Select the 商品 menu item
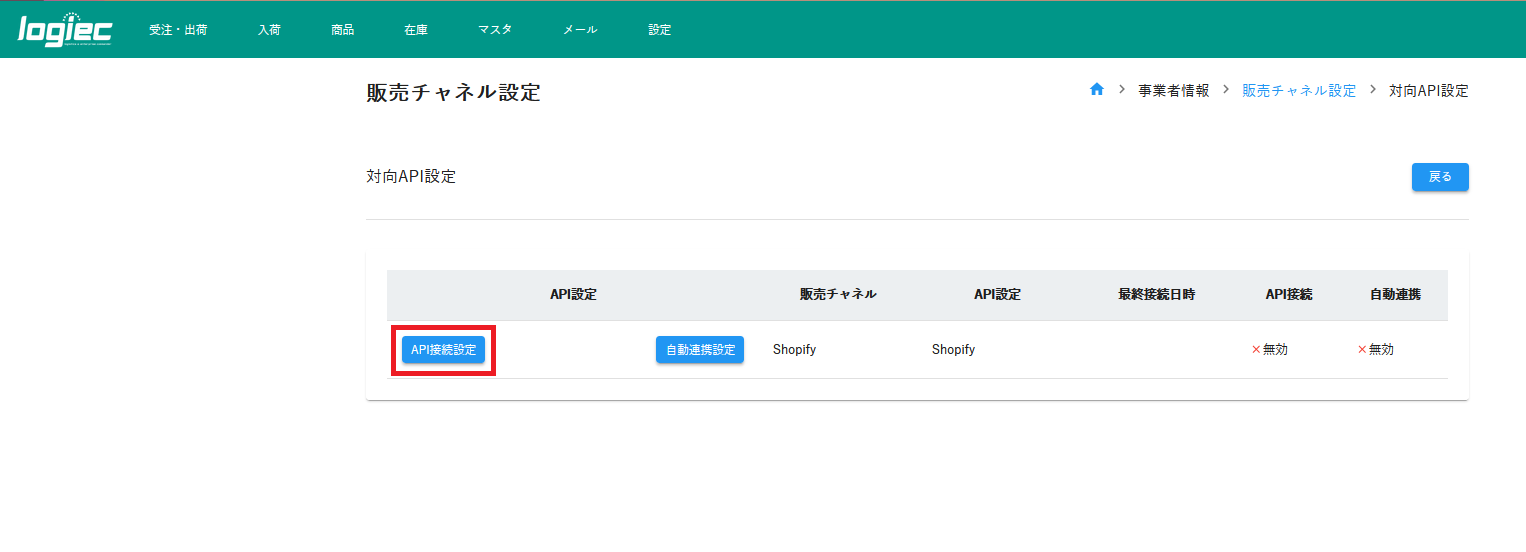 coord(343,30)
